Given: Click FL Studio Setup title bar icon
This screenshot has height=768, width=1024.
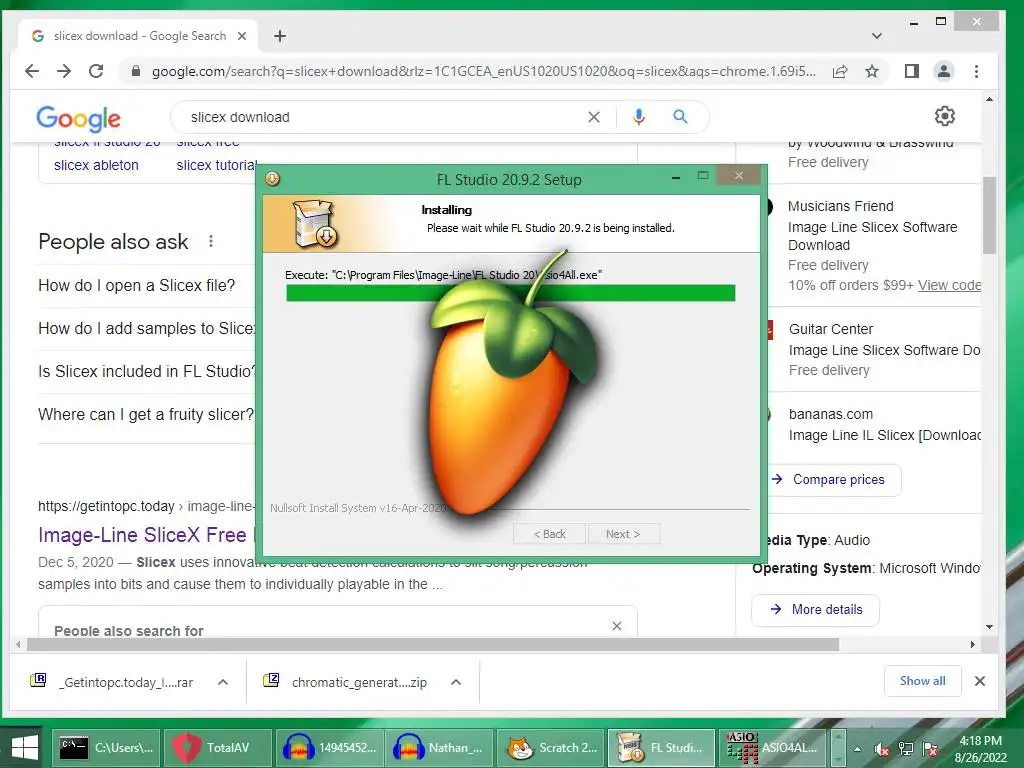Looking at the screenshot, I should coord(272,178).
